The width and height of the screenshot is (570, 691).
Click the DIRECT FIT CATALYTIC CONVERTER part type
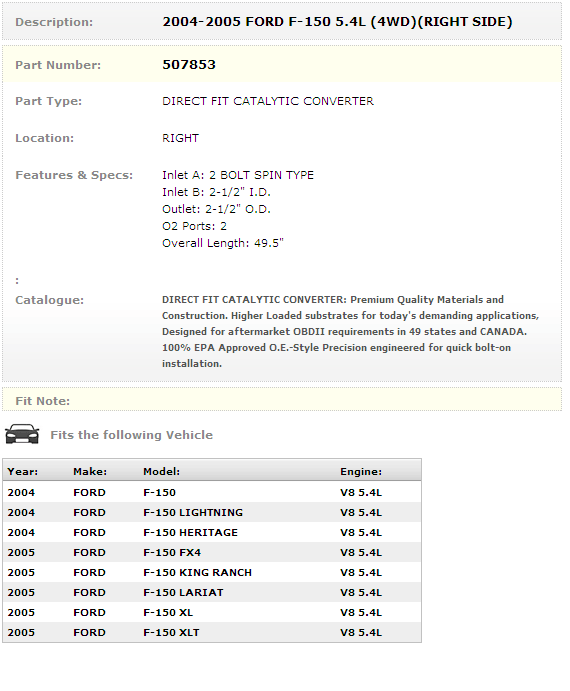click(268, 101)
